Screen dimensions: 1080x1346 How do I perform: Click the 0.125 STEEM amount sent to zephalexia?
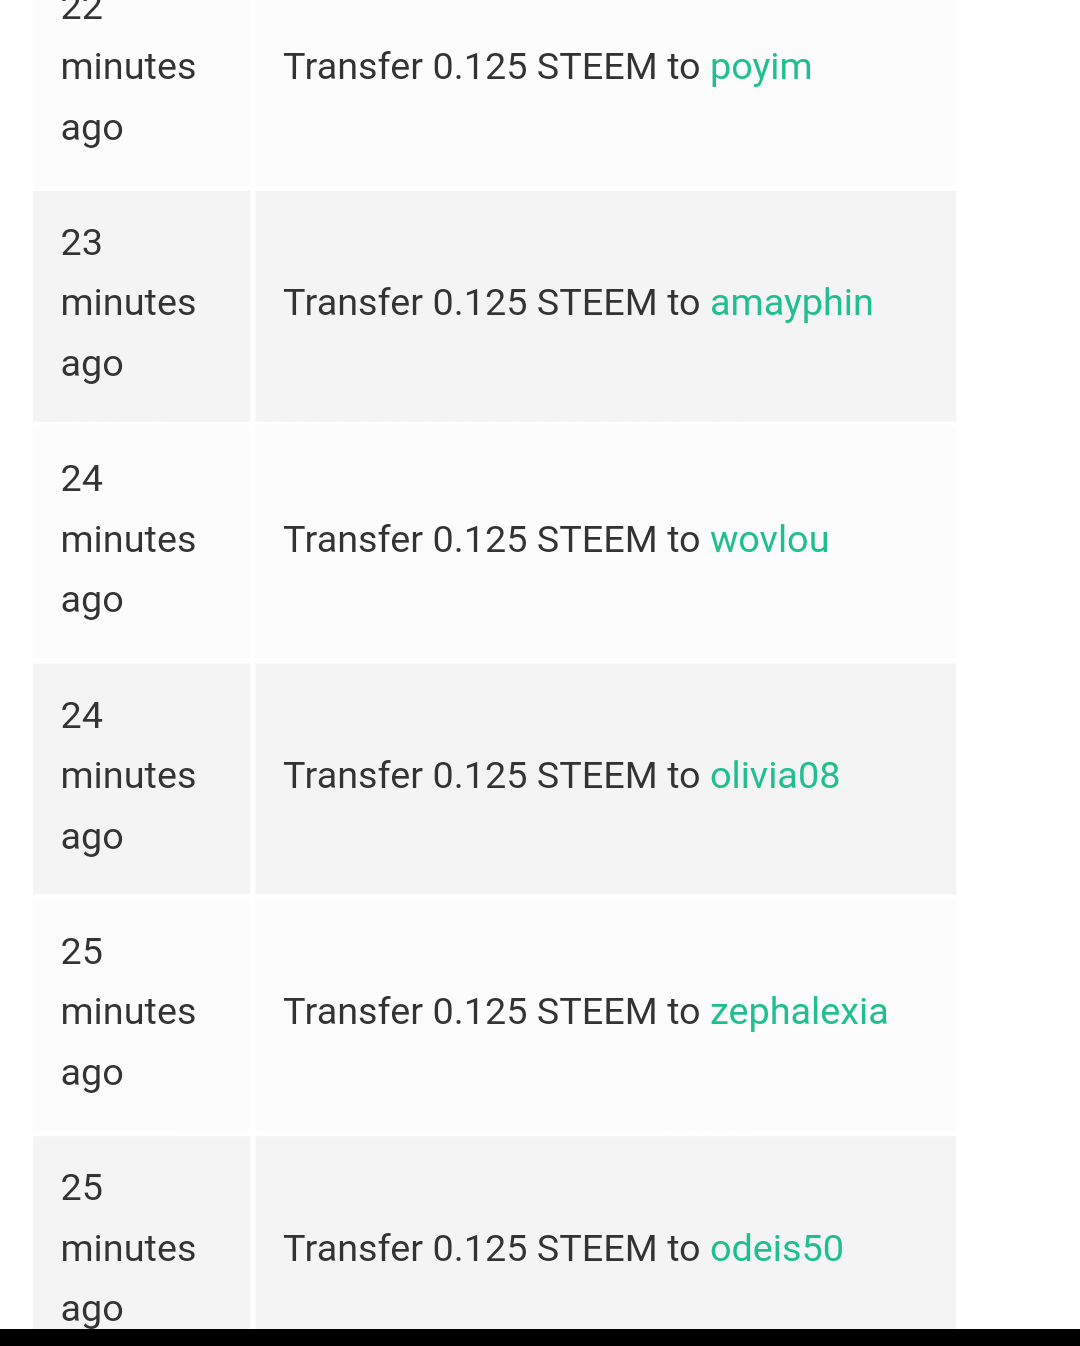pos(544,1012)
